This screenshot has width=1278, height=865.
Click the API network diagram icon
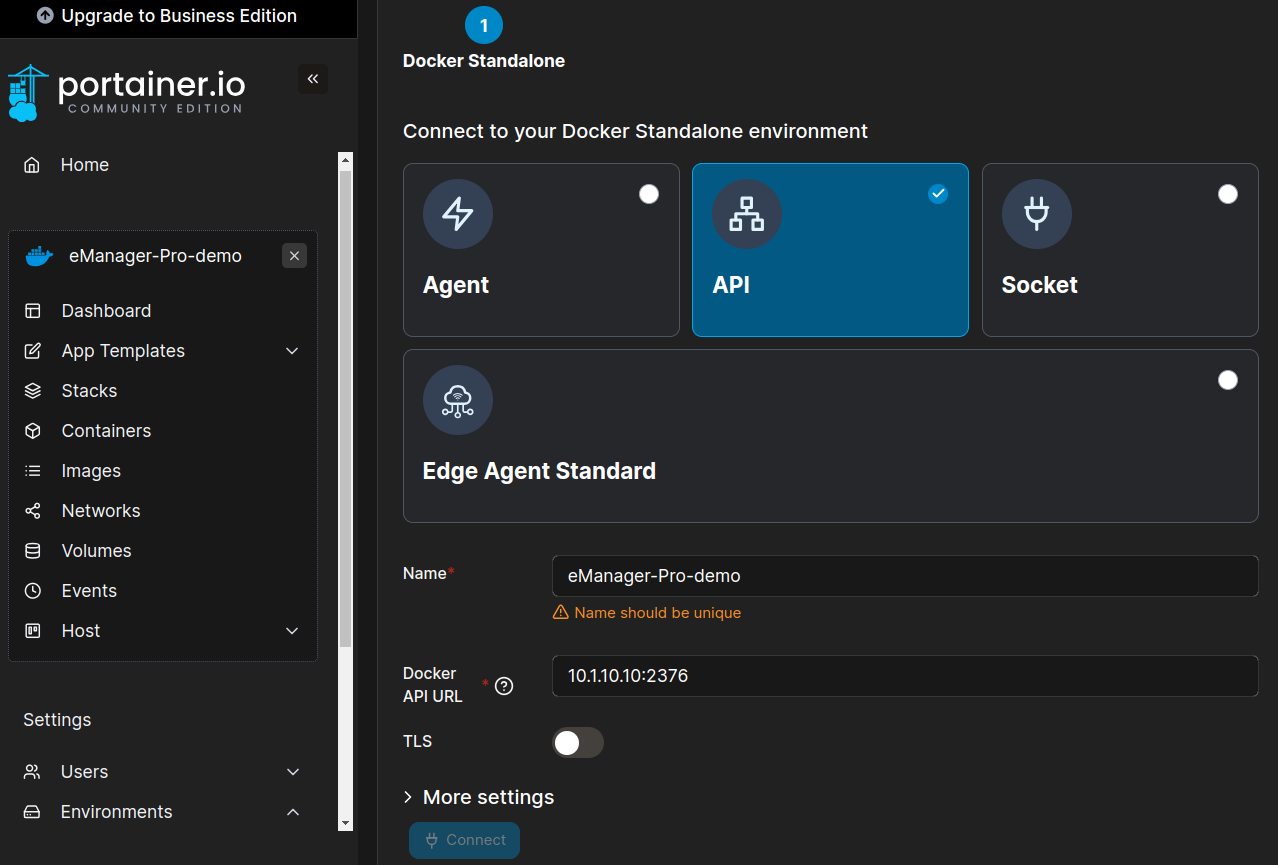[746, 214]
